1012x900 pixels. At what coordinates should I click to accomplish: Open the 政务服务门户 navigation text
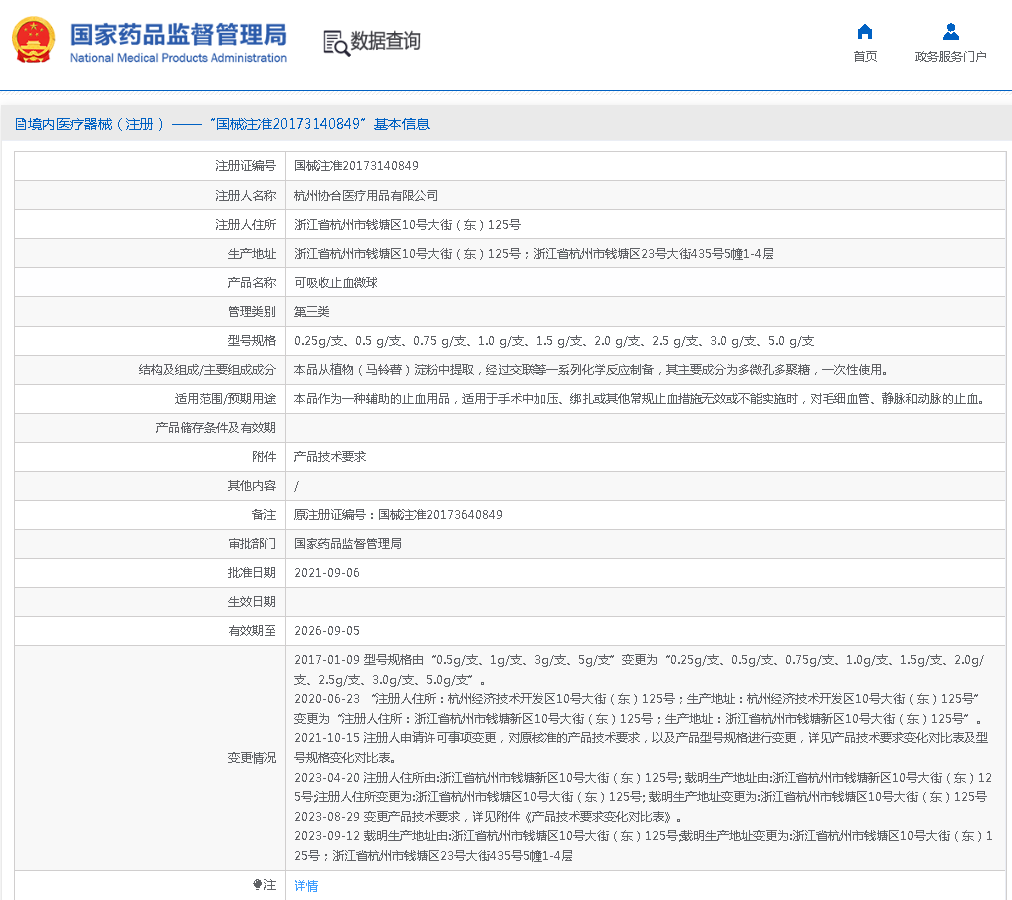950,57
